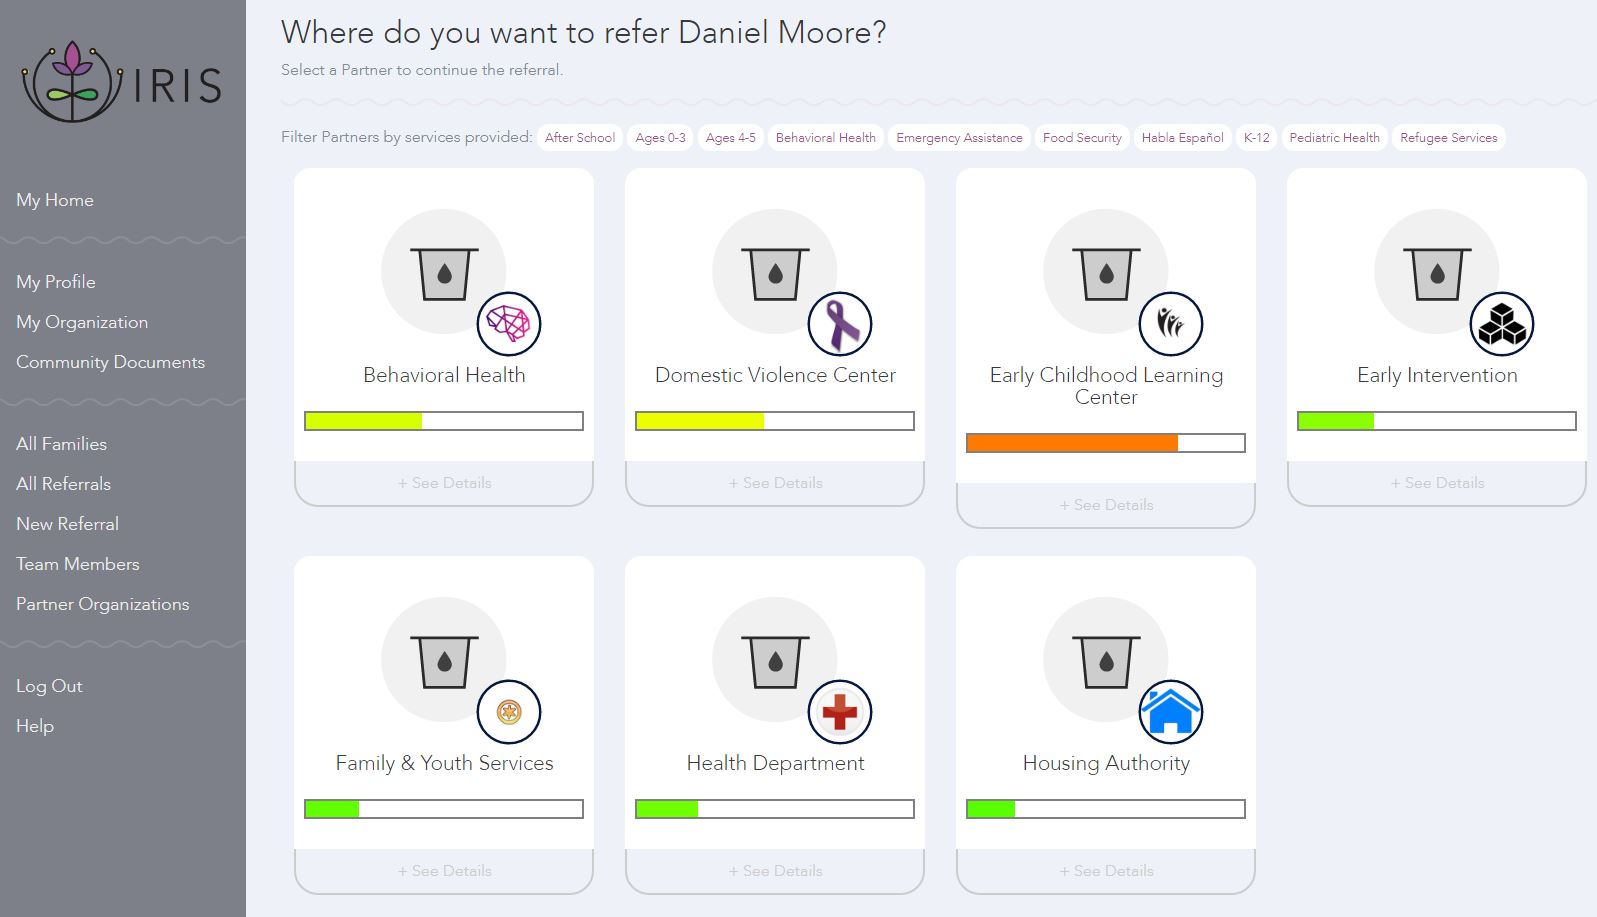Image resolution: width=1597 pixels, height=917 pixels.
Task: Click Early Childhood Learning Center people icon
Action: (x=1171, y=324)
